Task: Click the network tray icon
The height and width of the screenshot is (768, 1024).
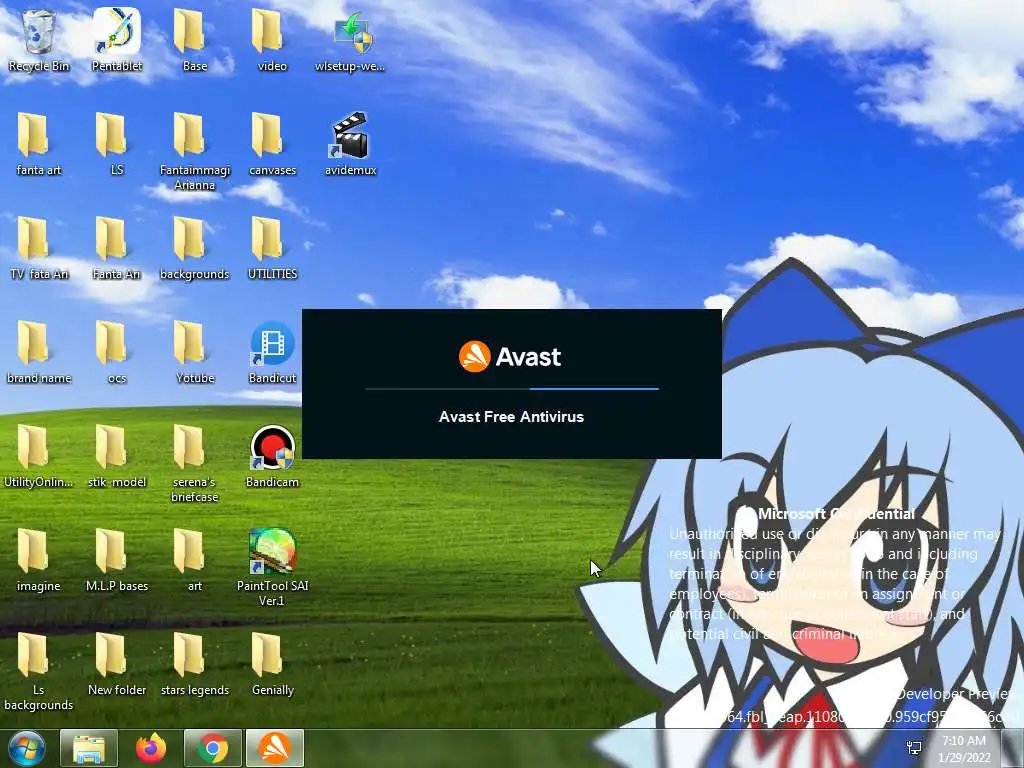Action: [x=914, y=748]
